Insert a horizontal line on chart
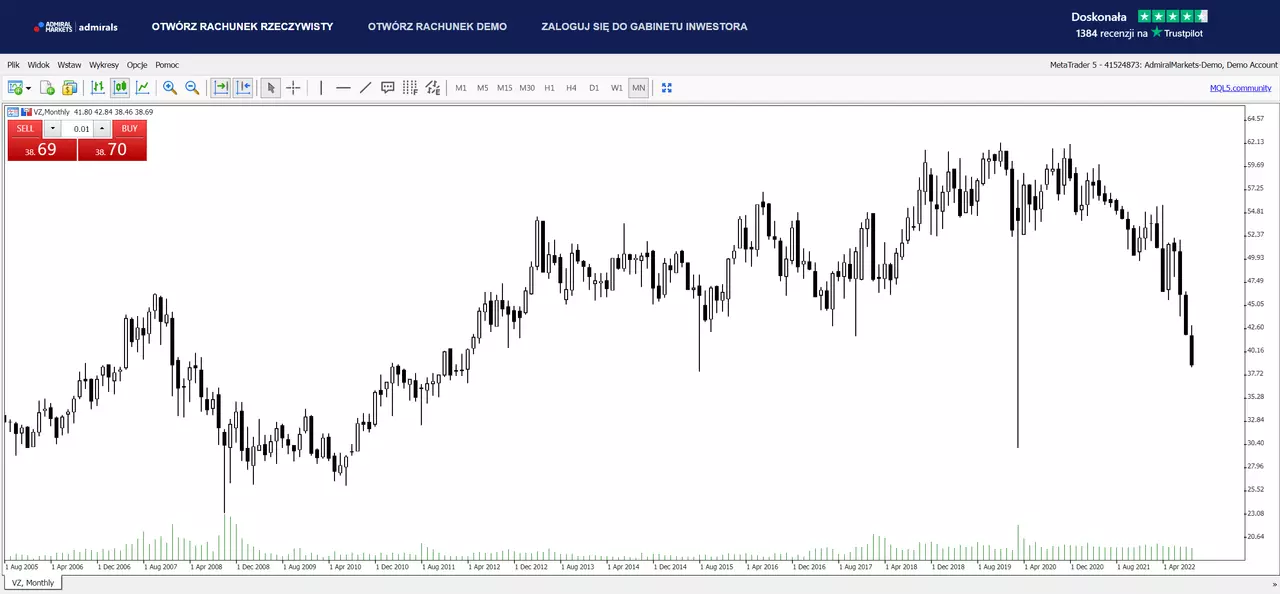The image size is (1280, 594). coord(343,88)
